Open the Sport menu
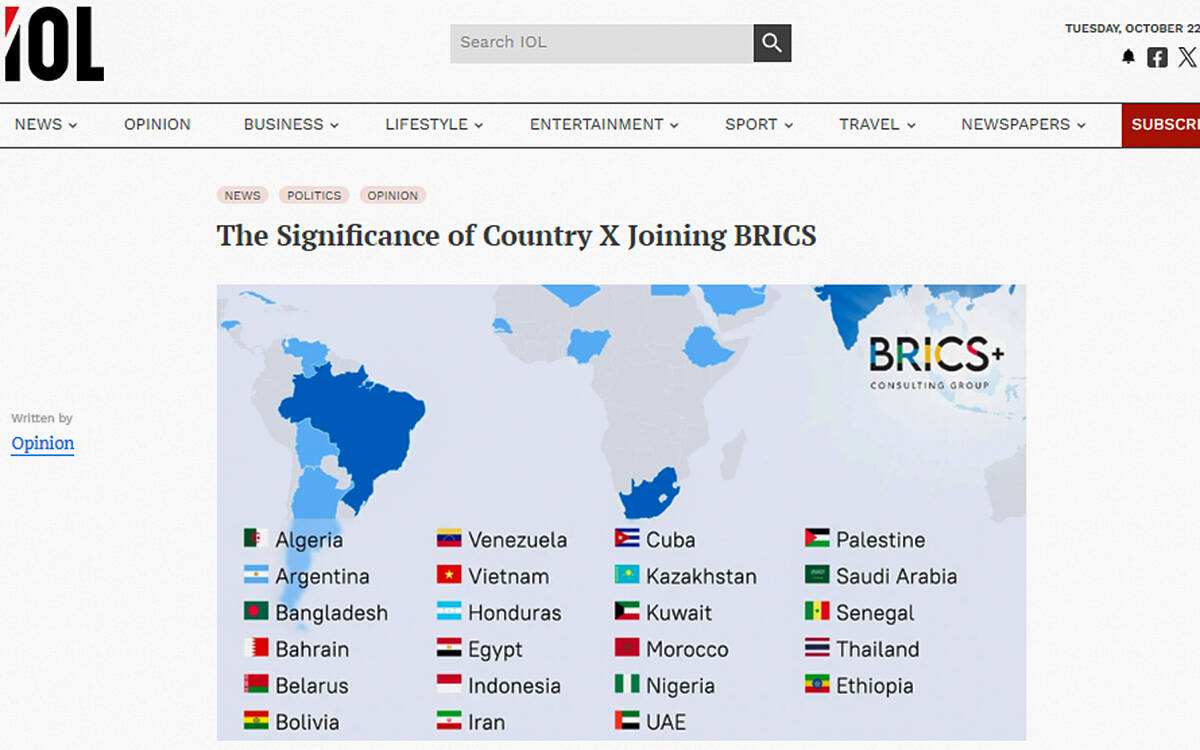The height and width of the screenshot is (750, 1200). point(758,125)
